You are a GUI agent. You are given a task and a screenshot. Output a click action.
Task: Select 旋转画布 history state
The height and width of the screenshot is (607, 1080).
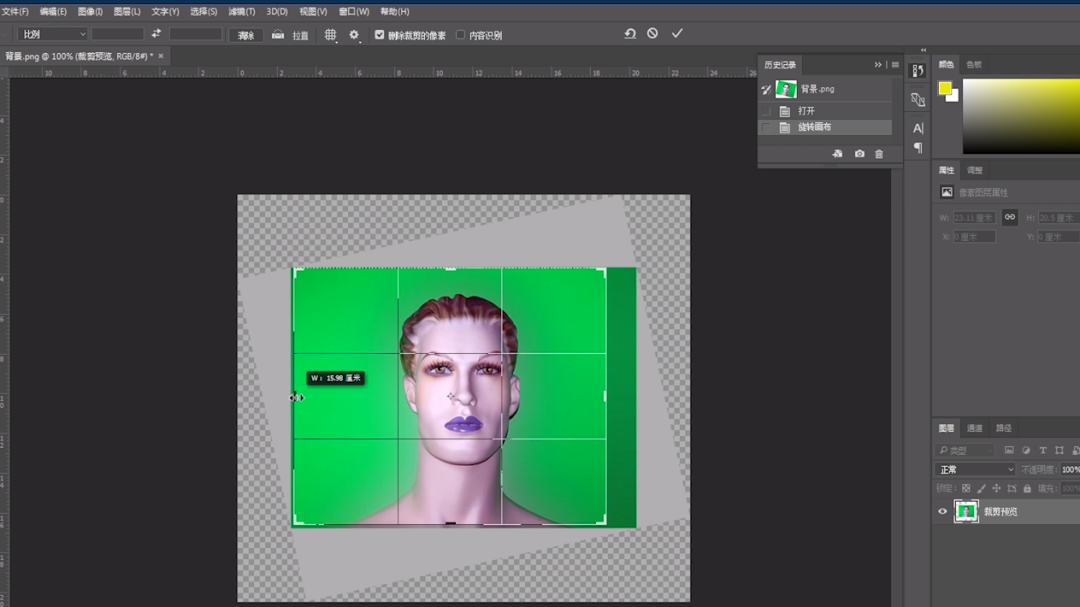[825, 127]
